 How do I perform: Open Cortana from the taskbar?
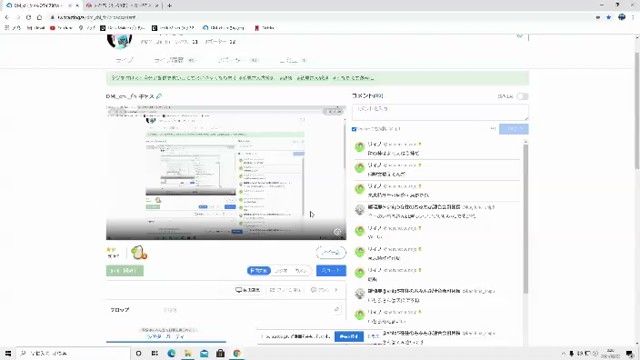pyautogui.click(x=138, y=353)
